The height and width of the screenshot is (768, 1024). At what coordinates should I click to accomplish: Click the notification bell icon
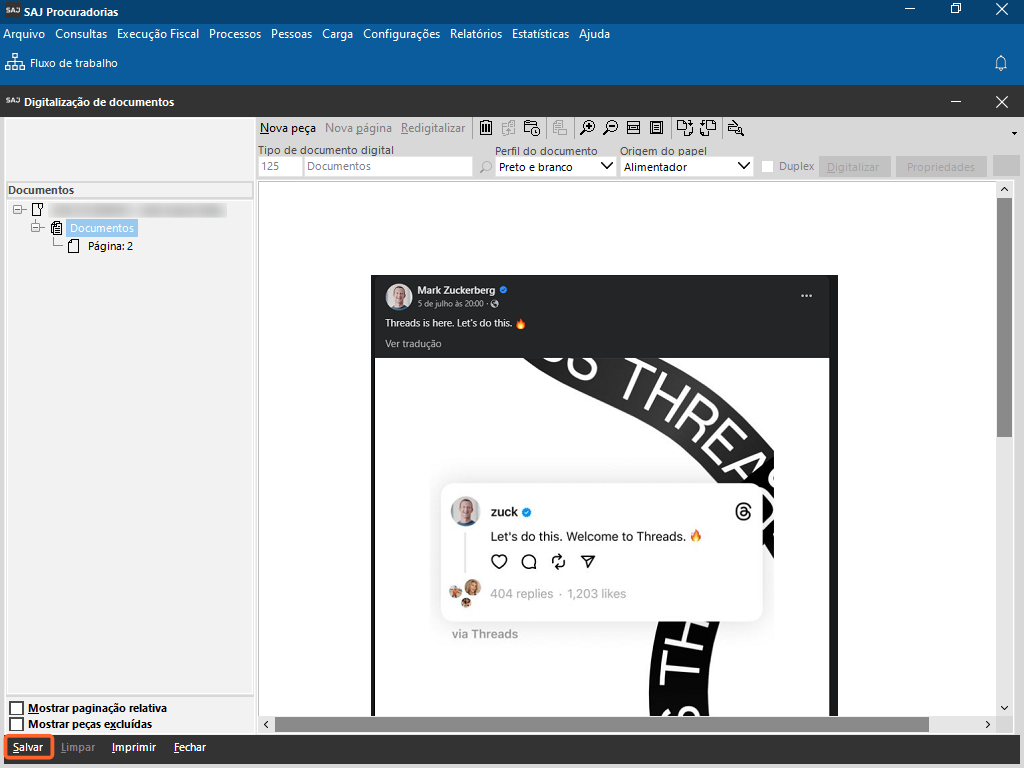(1000, 63)
